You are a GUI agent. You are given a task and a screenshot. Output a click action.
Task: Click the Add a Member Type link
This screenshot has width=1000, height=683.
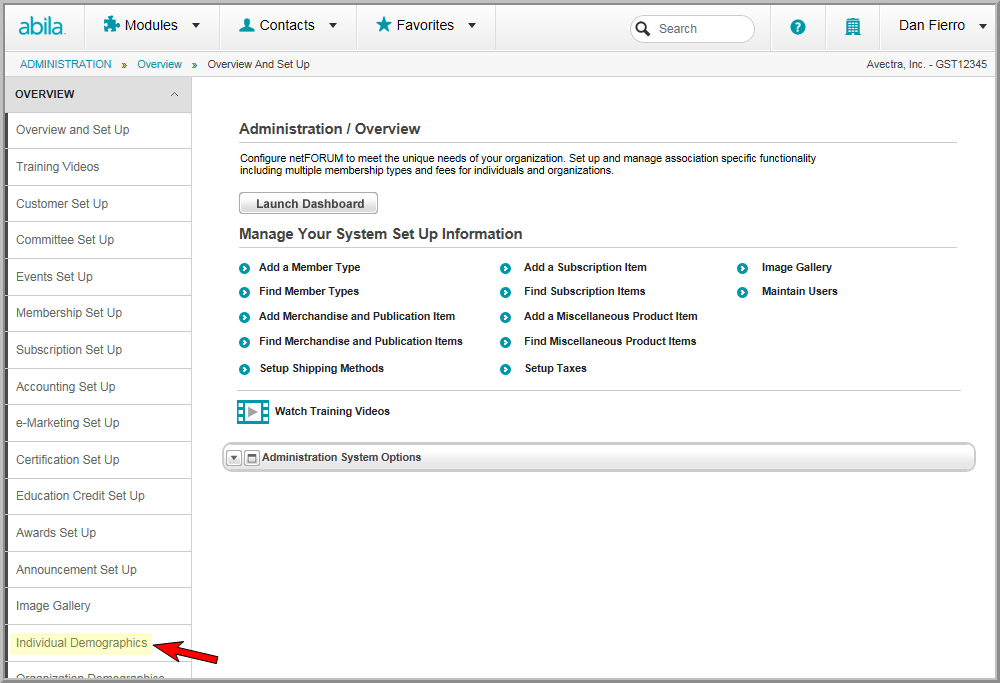tap(309, 267)
